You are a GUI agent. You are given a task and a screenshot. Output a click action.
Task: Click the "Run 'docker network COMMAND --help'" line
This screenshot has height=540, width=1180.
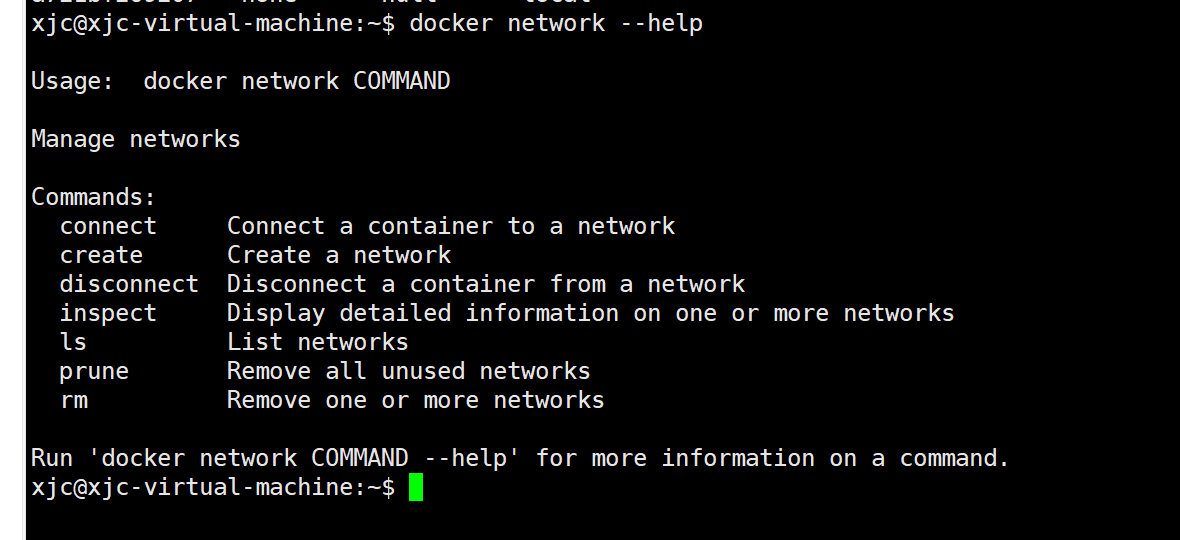point(519,458)
